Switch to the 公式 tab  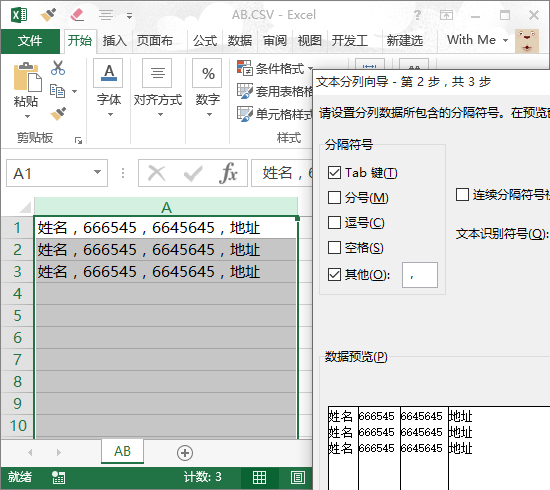[x=205, y=41]
